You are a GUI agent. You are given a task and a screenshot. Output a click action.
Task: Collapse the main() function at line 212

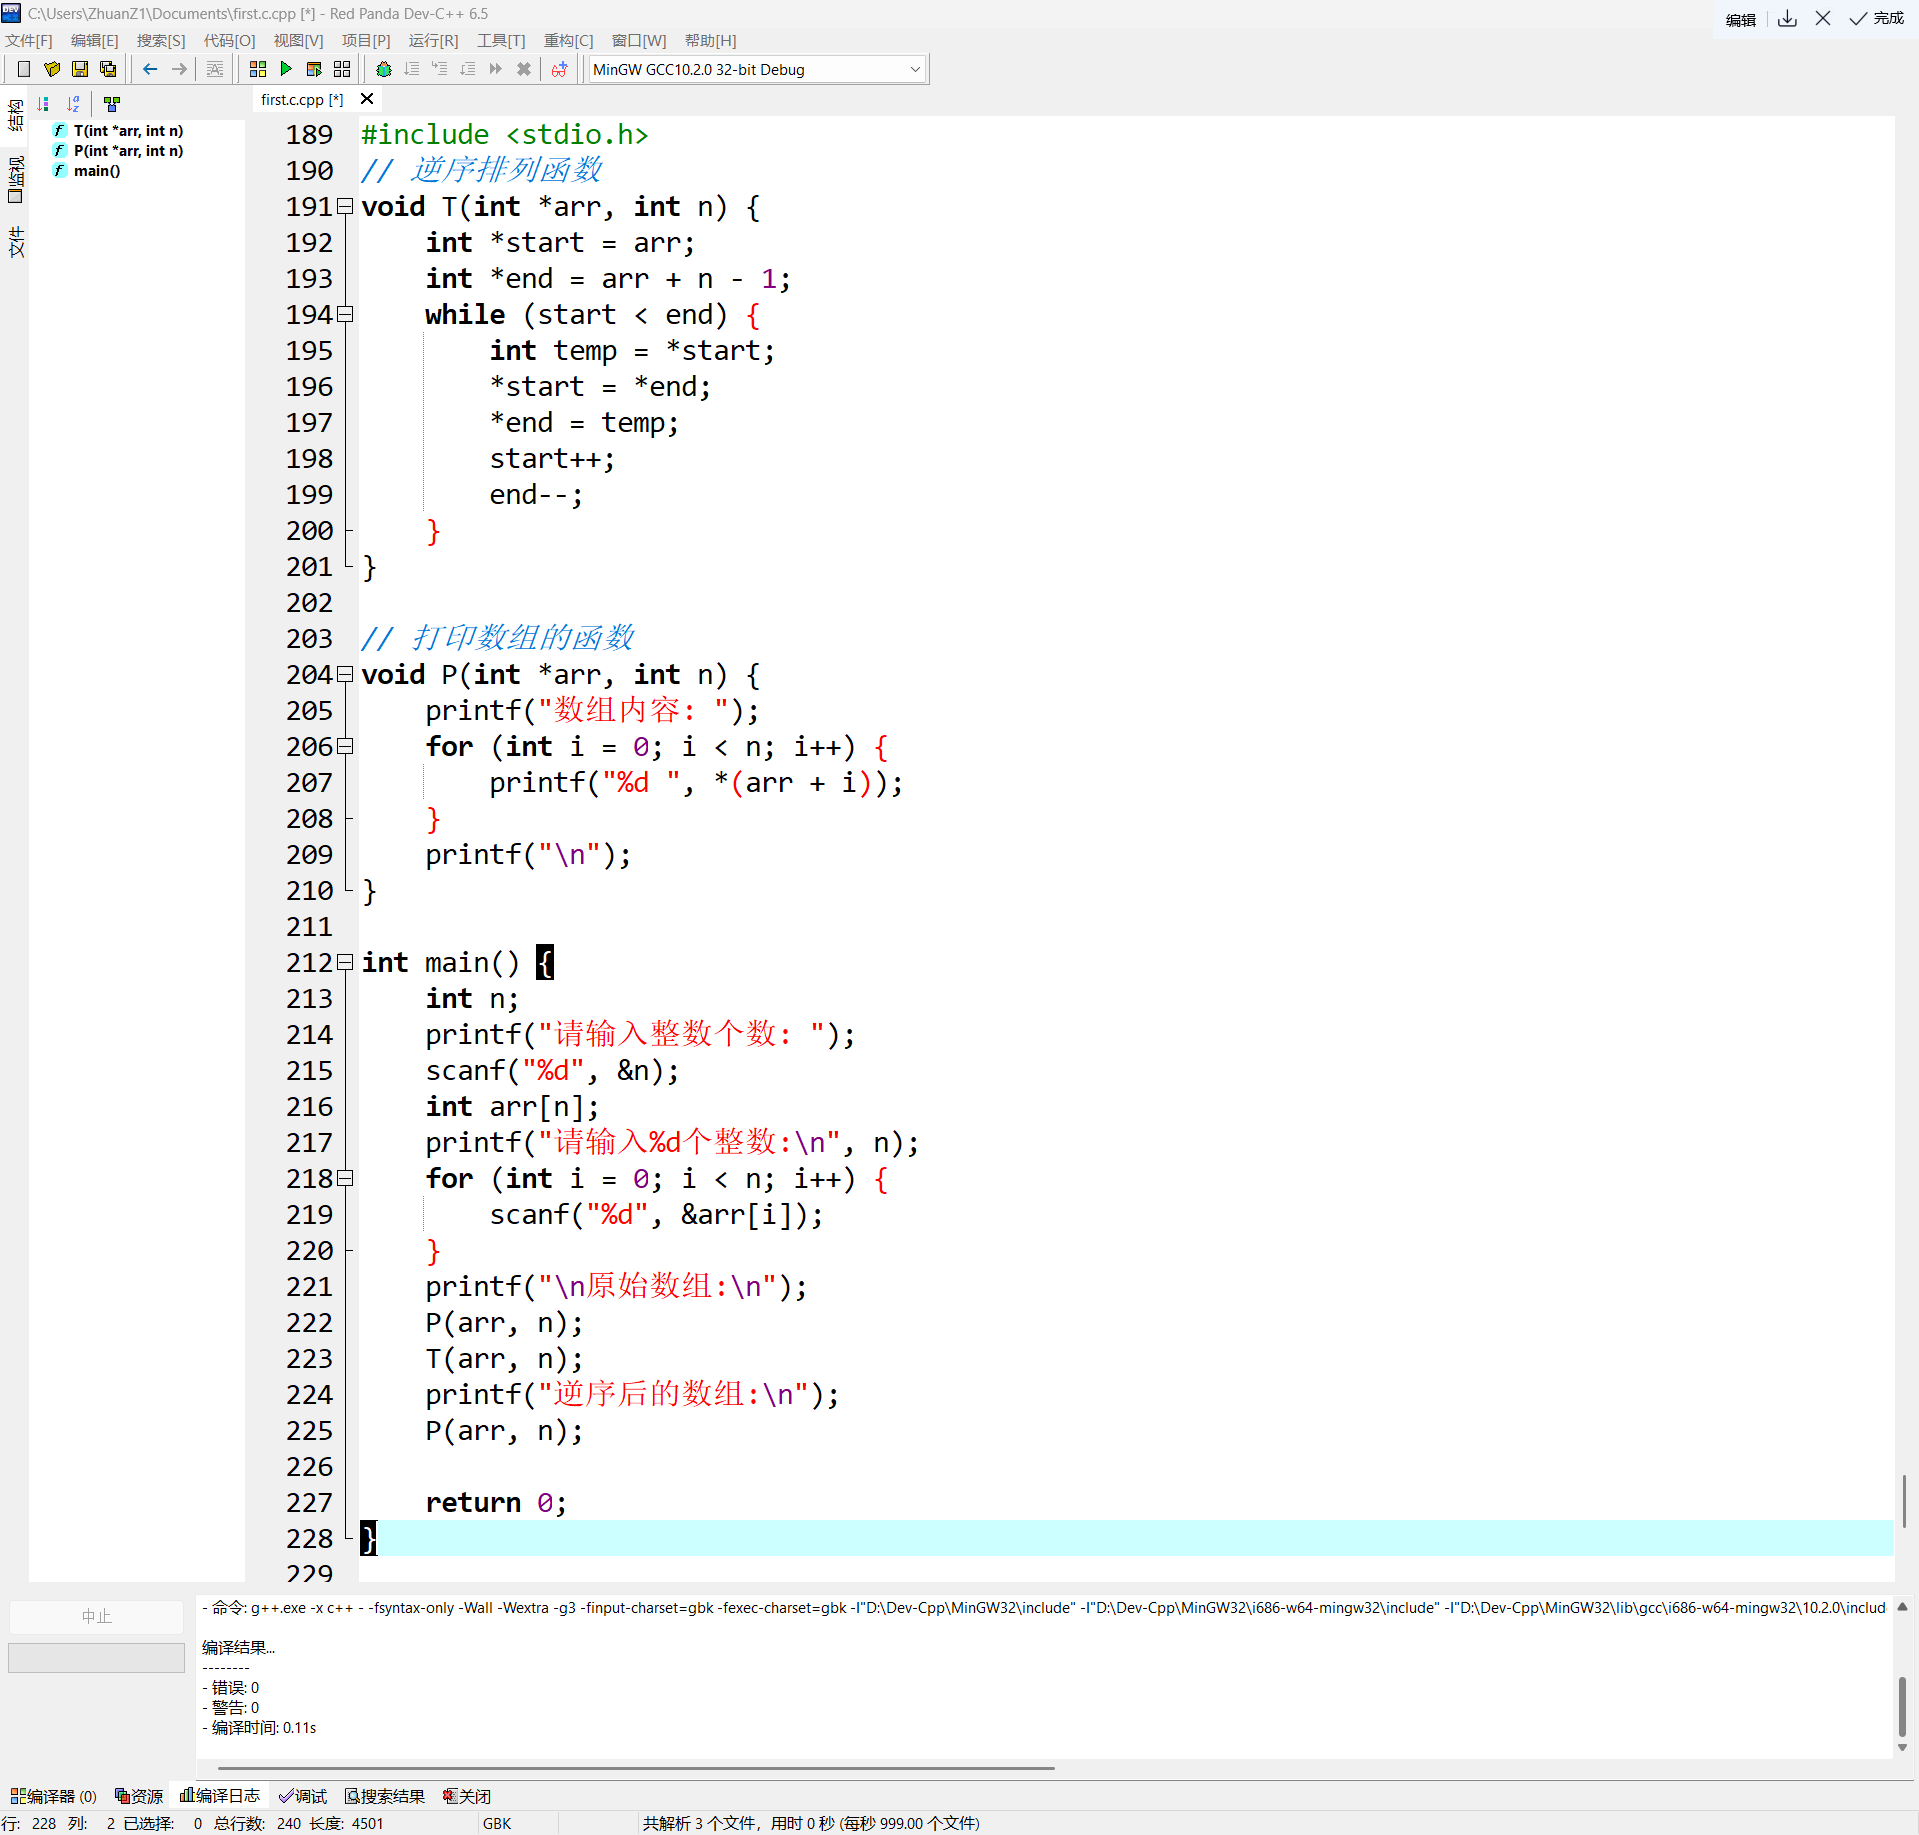pyautogui.click(x=345, y=962)
